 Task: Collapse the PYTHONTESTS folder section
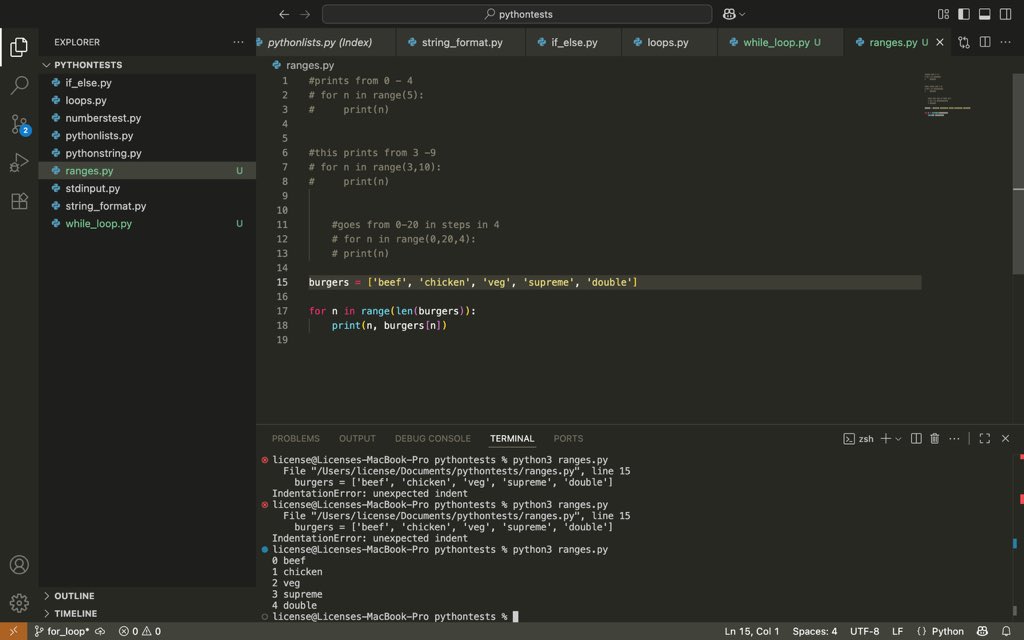pyautogui.click(x=148, y=65)
